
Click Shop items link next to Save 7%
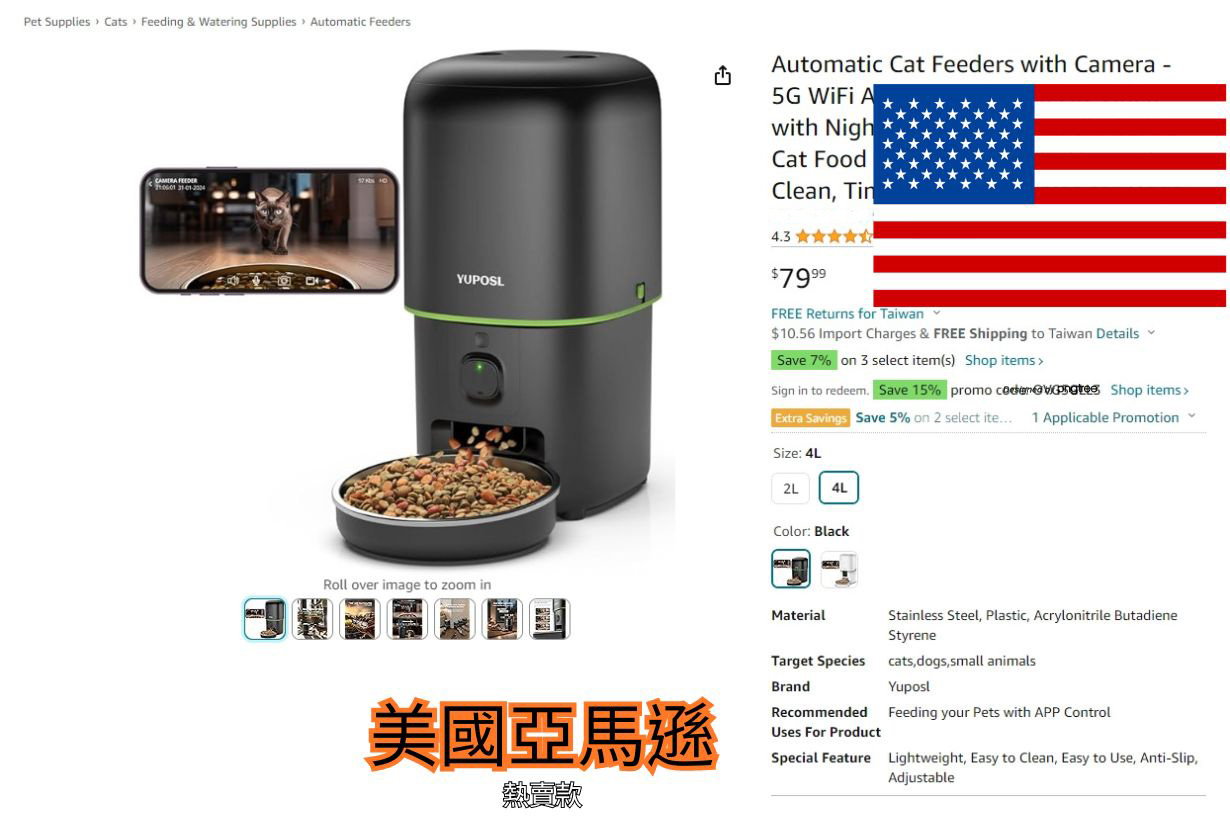pos(1004,360)
